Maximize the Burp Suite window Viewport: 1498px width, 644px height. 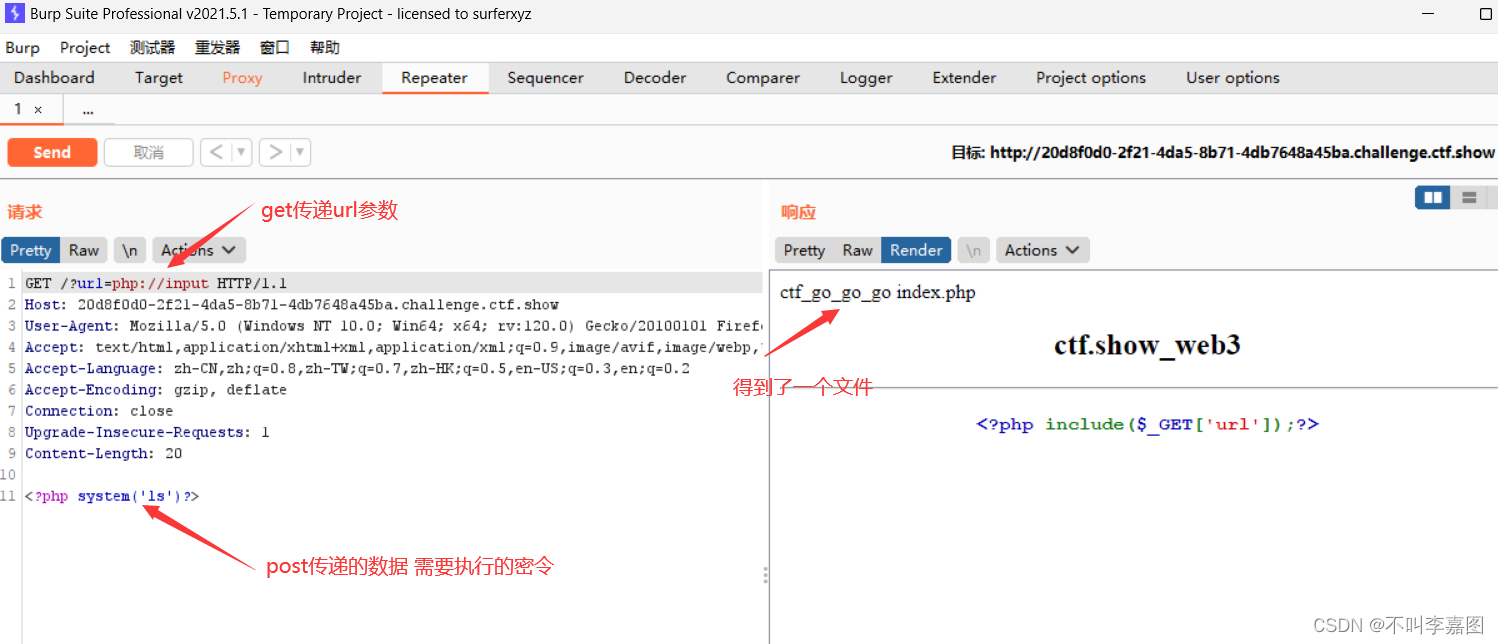tap(1485, 14)
